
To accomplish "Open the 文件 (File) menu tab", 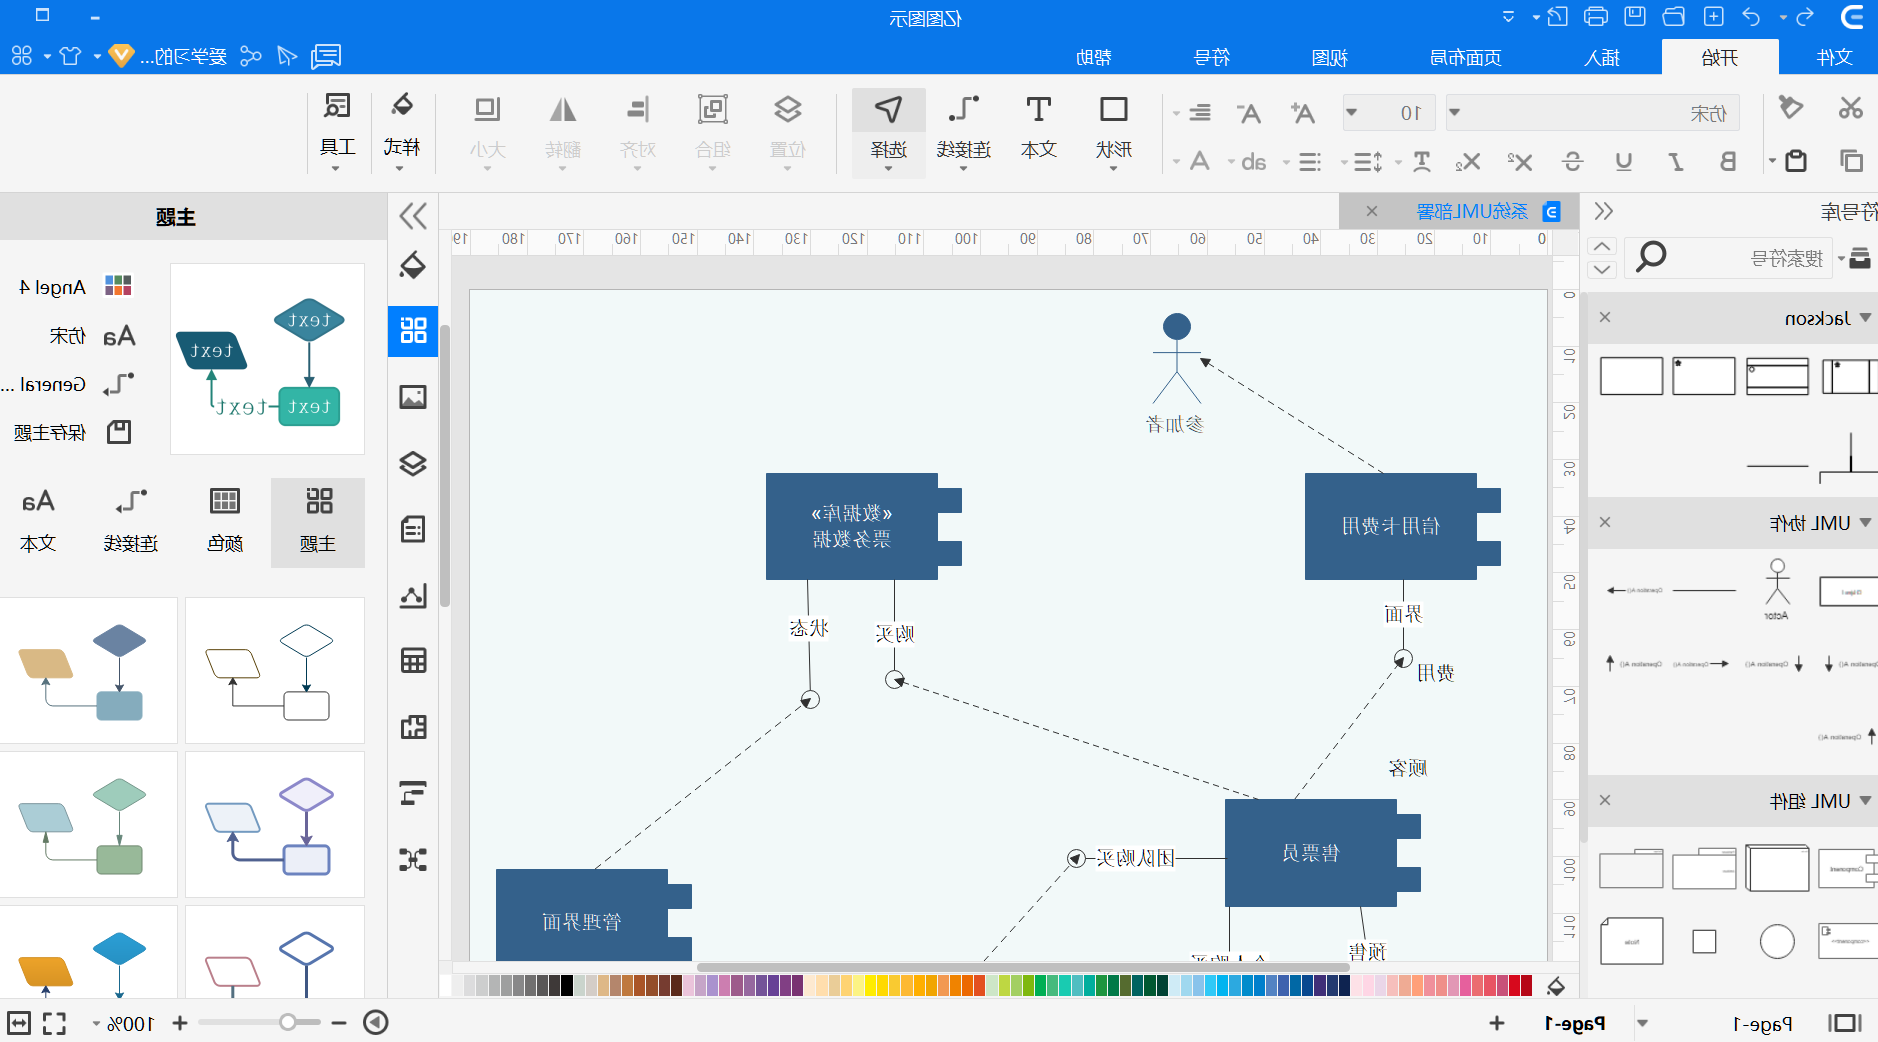I will click(1834, 57).
